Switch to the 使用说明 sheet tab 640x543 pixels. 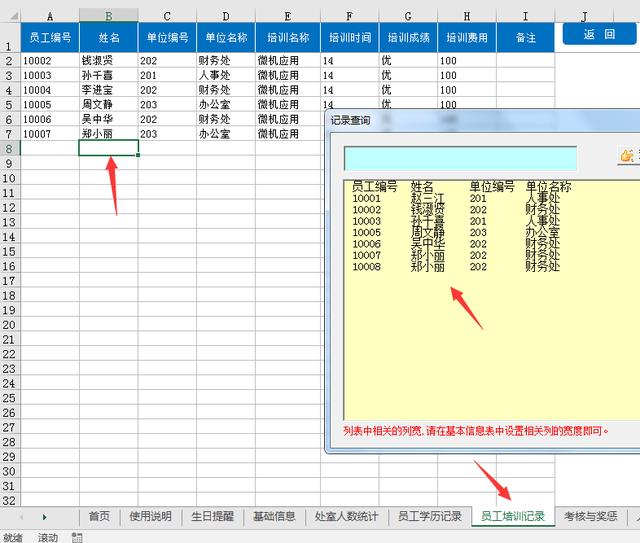click(150, 516)
